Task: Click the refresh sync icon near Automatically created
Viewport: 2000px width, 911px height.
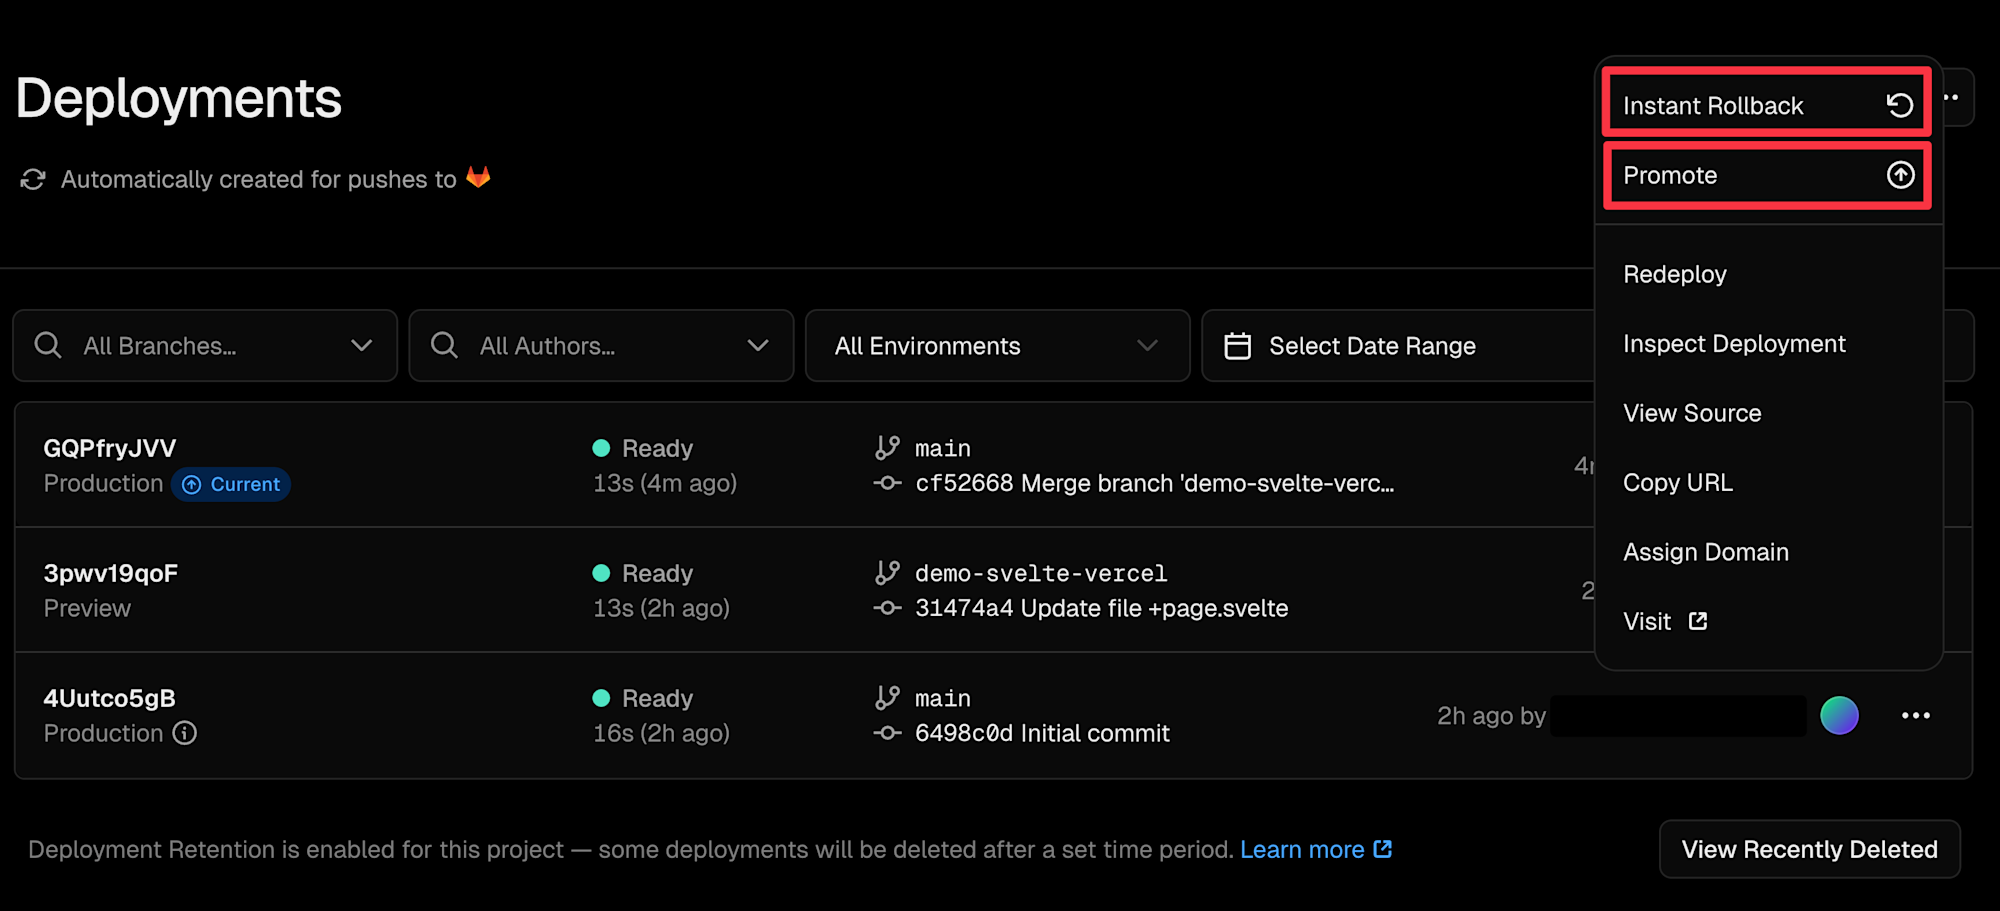Action: (33, 179)
